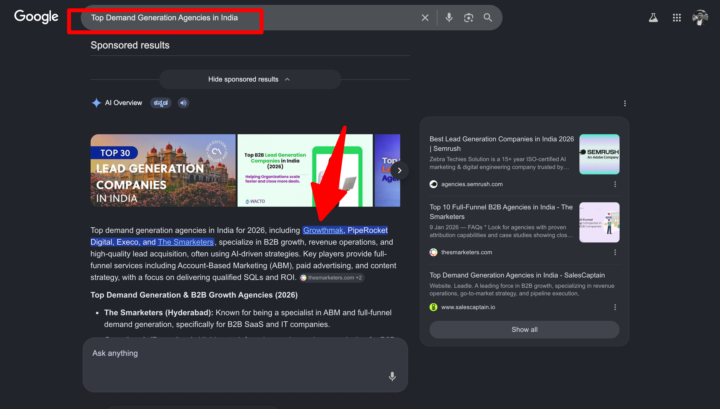Viewport: 720px width, 409px height.
Task: Switch AI Overview language to Kannada
Action: 161,103
